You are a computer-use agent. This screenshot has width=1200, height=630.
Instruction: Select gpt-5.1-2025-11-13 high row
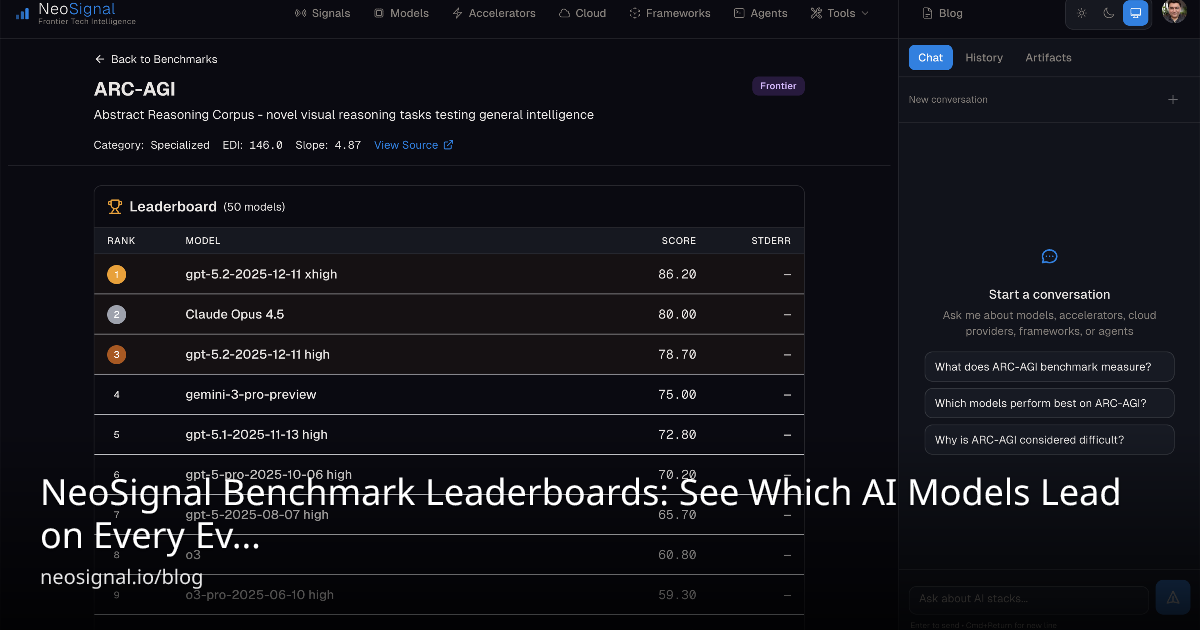tap(449, 434)
